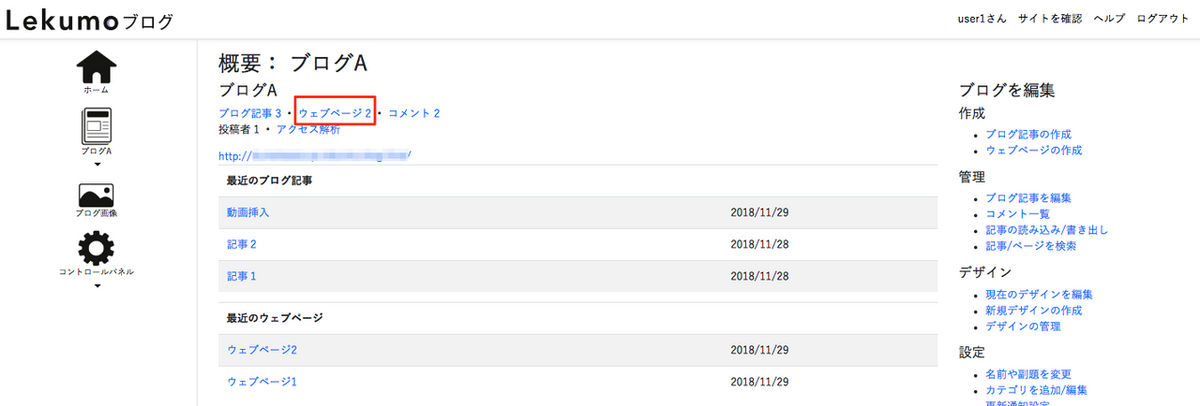Open ウェブページ2 in recent web pages
Image resolution: width=1200 pixels, height=406 pixels.
pyautogui.click(x=262, y=350)
